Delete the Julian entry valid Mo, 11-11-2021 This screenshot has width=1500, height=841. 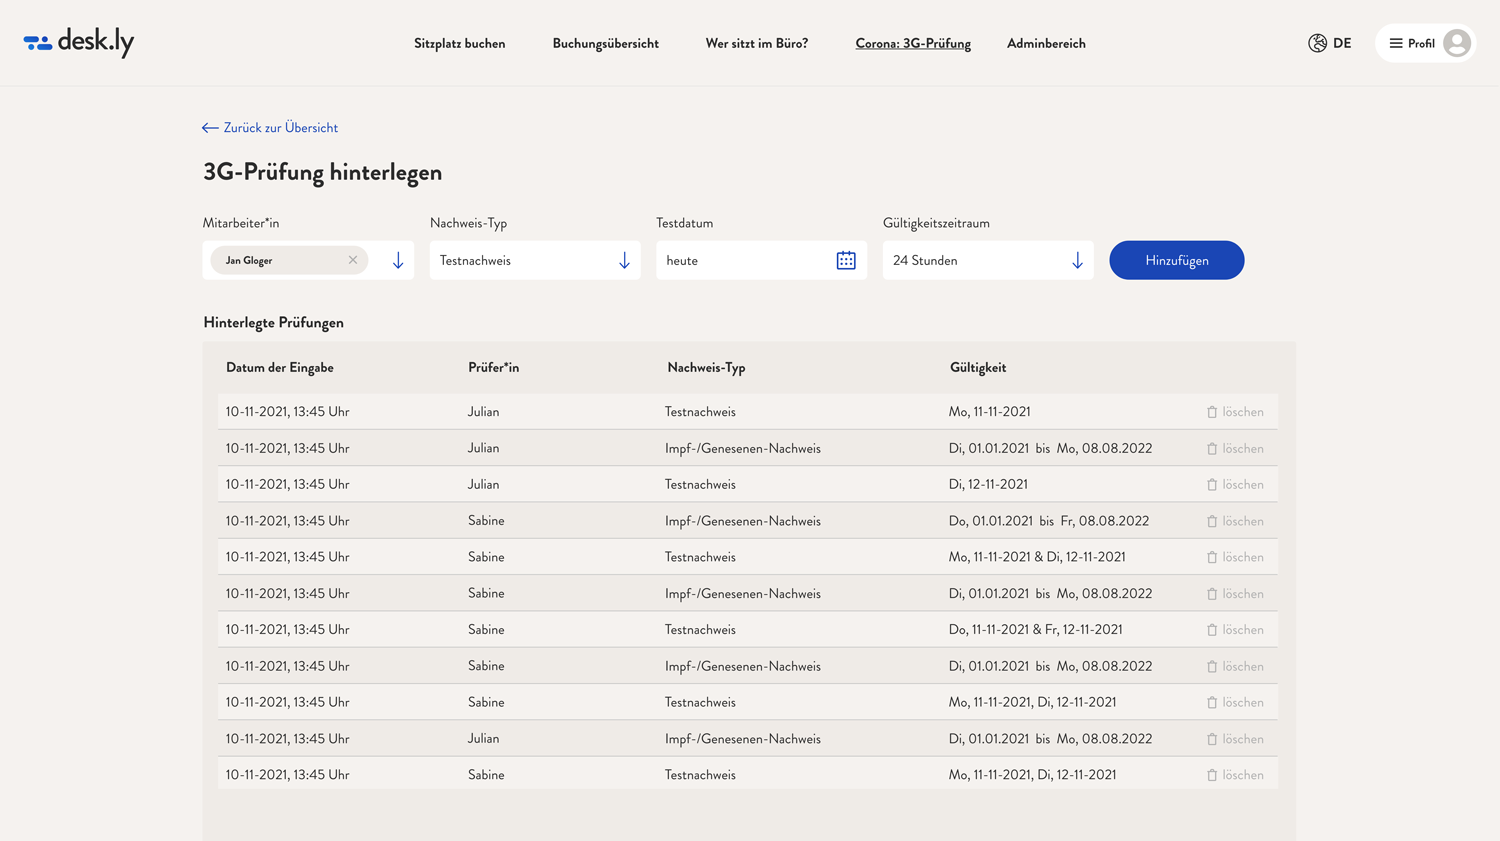[x=1235, y=412]
